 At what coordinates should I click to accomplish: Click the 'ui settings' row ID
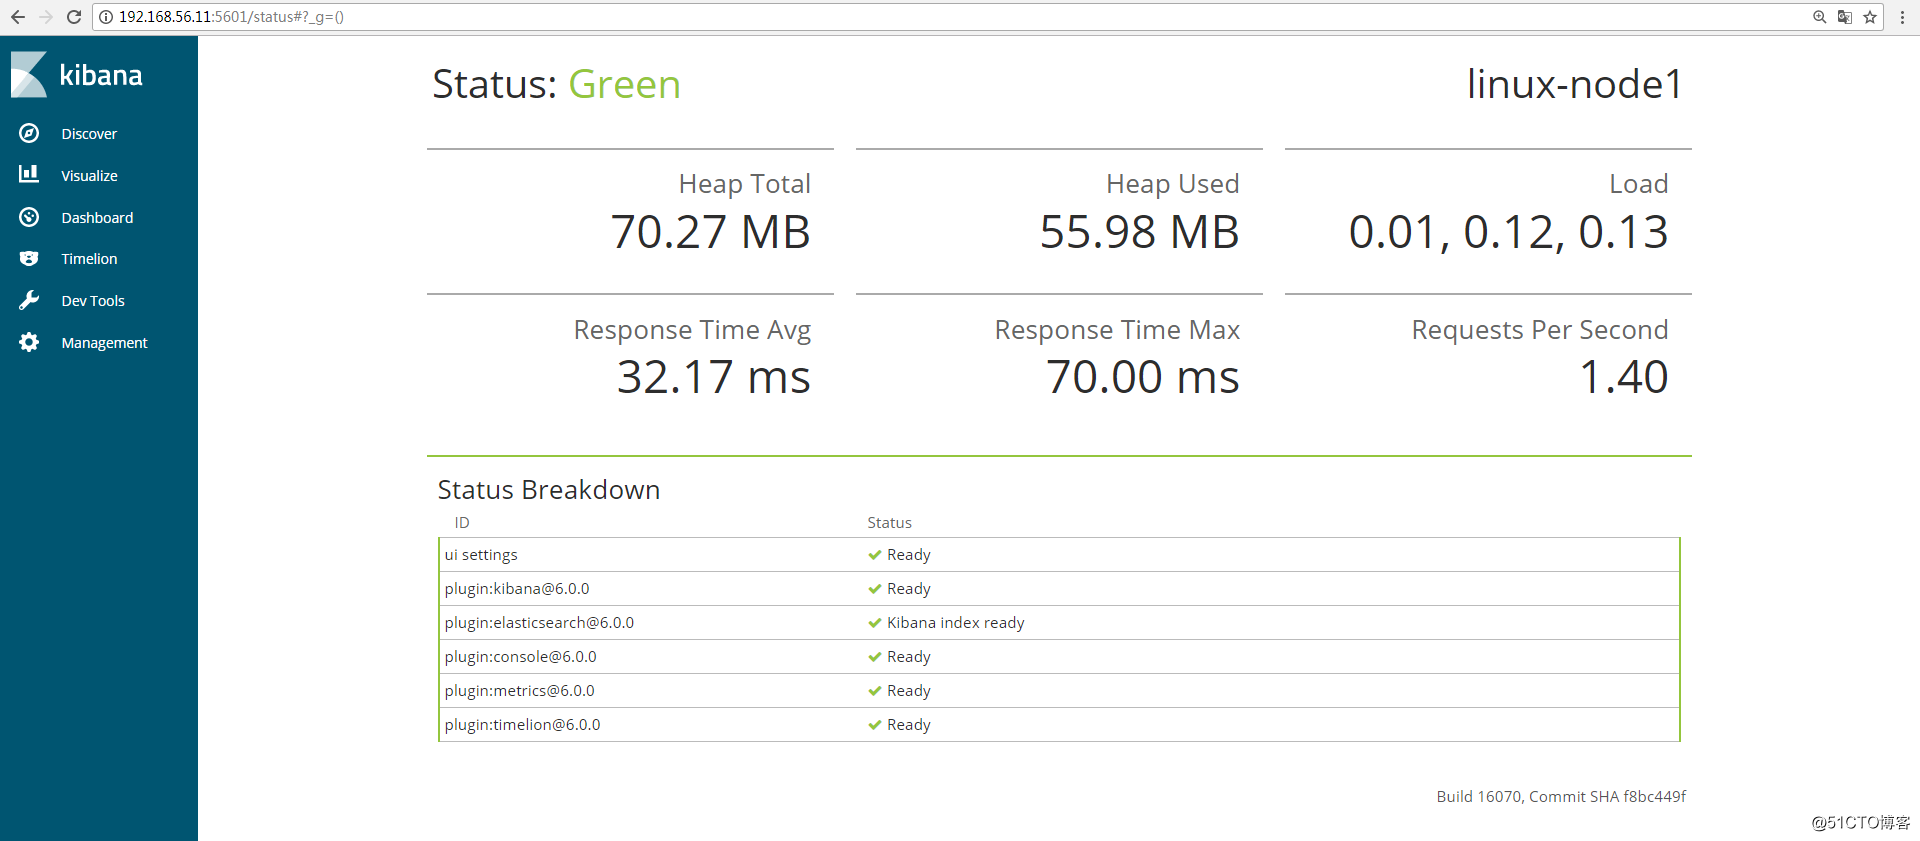481,555
